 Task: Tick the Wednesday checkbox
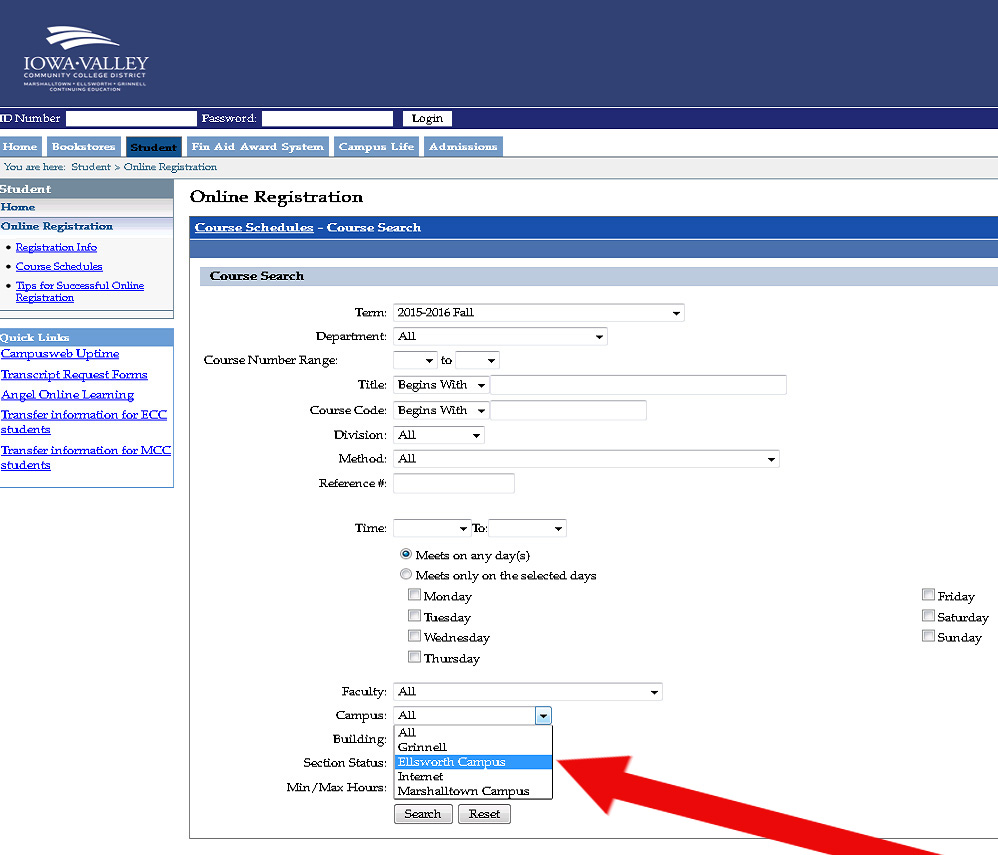tap(414, 636)
